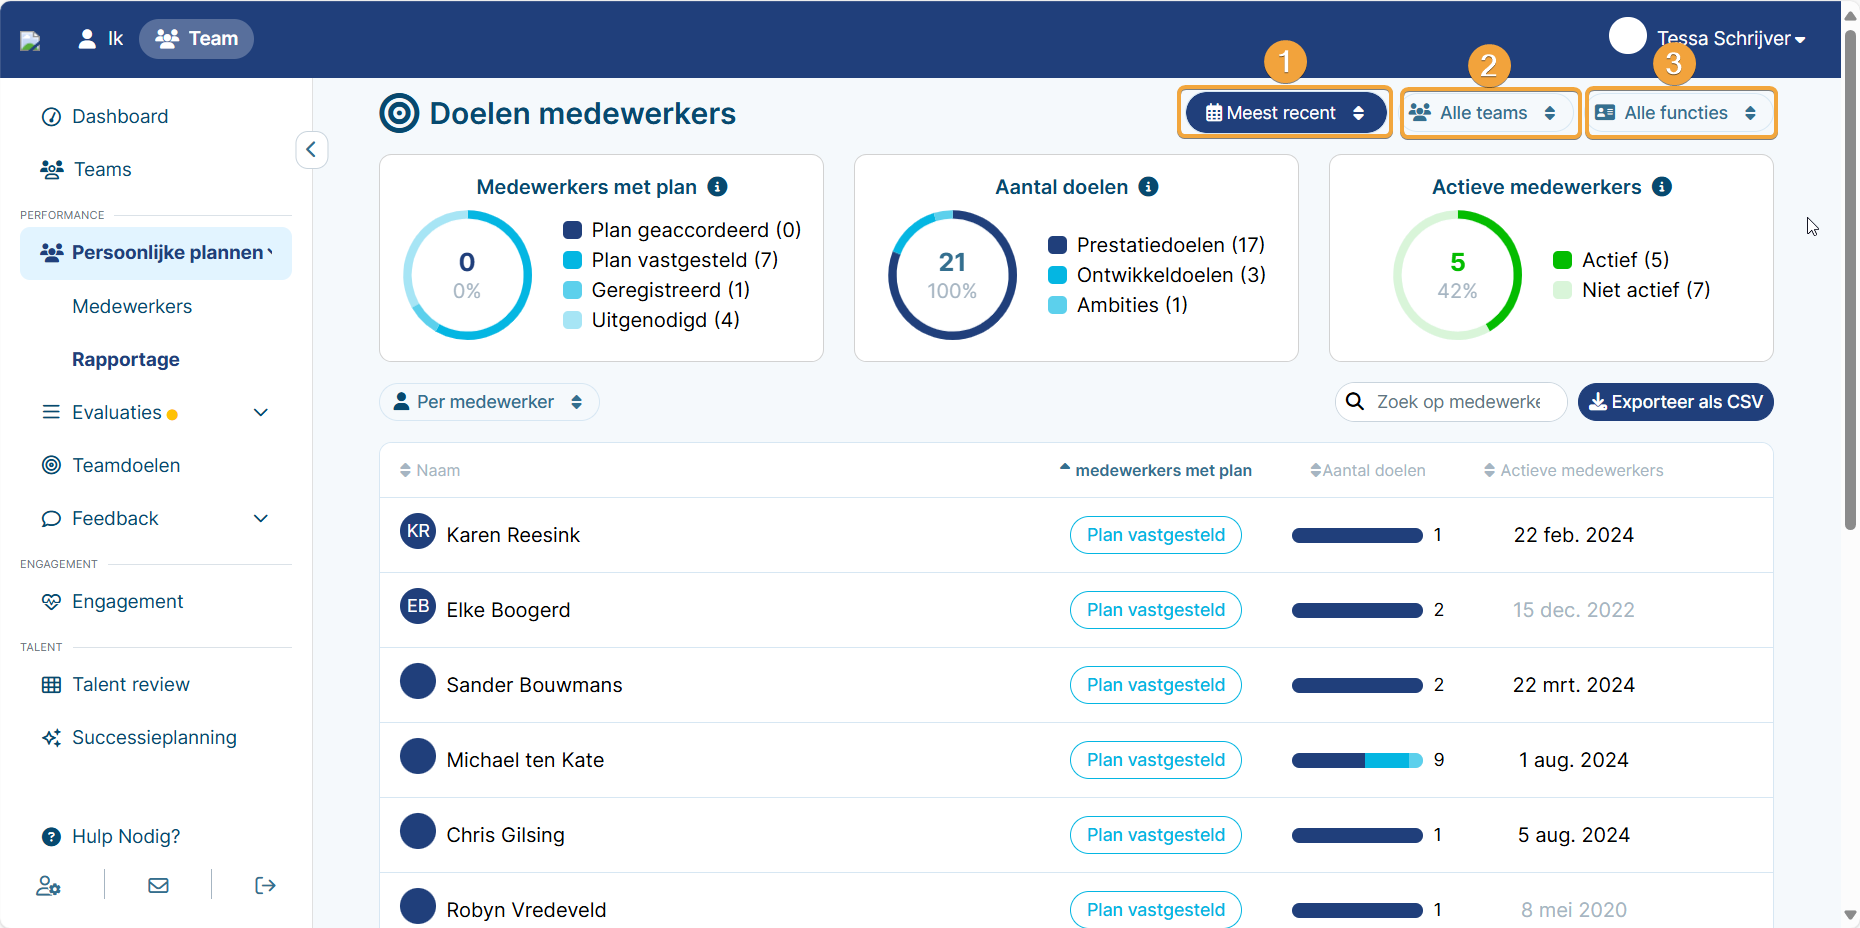Open Karen Reesink's row
This screenshot has width=1860, height=928.
tap(1076, 536)
